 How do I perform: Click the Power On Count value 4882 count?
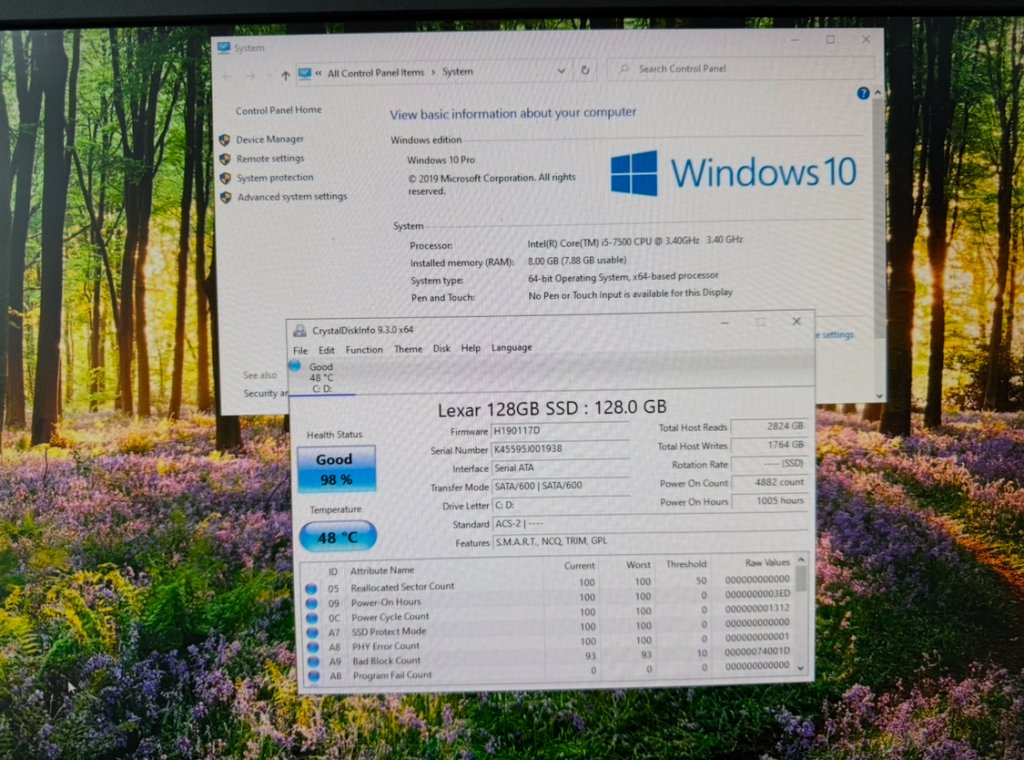tap(768, 483)
